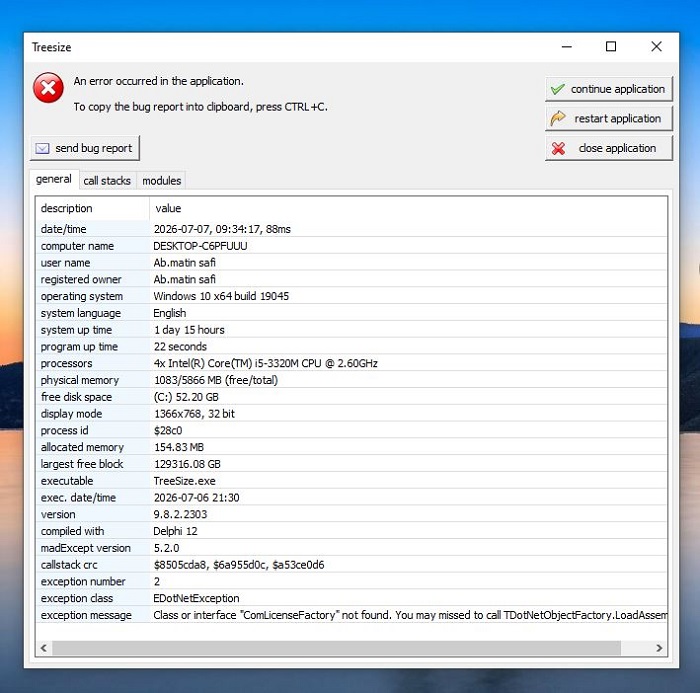Select value 2026-07-07, 09:34:17, 88ms
The width and height of the screenshot is (700, 693).
[222, 229]
